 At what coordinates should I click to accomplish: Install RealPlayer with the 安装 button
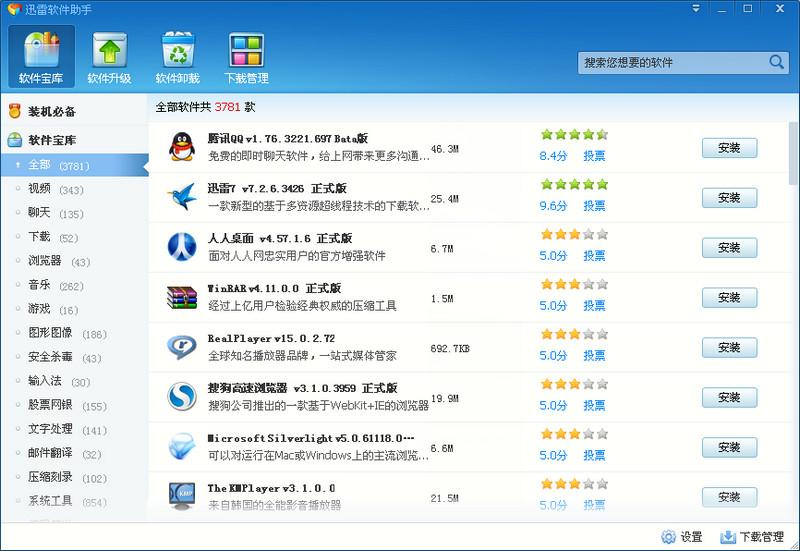(729, 347)
